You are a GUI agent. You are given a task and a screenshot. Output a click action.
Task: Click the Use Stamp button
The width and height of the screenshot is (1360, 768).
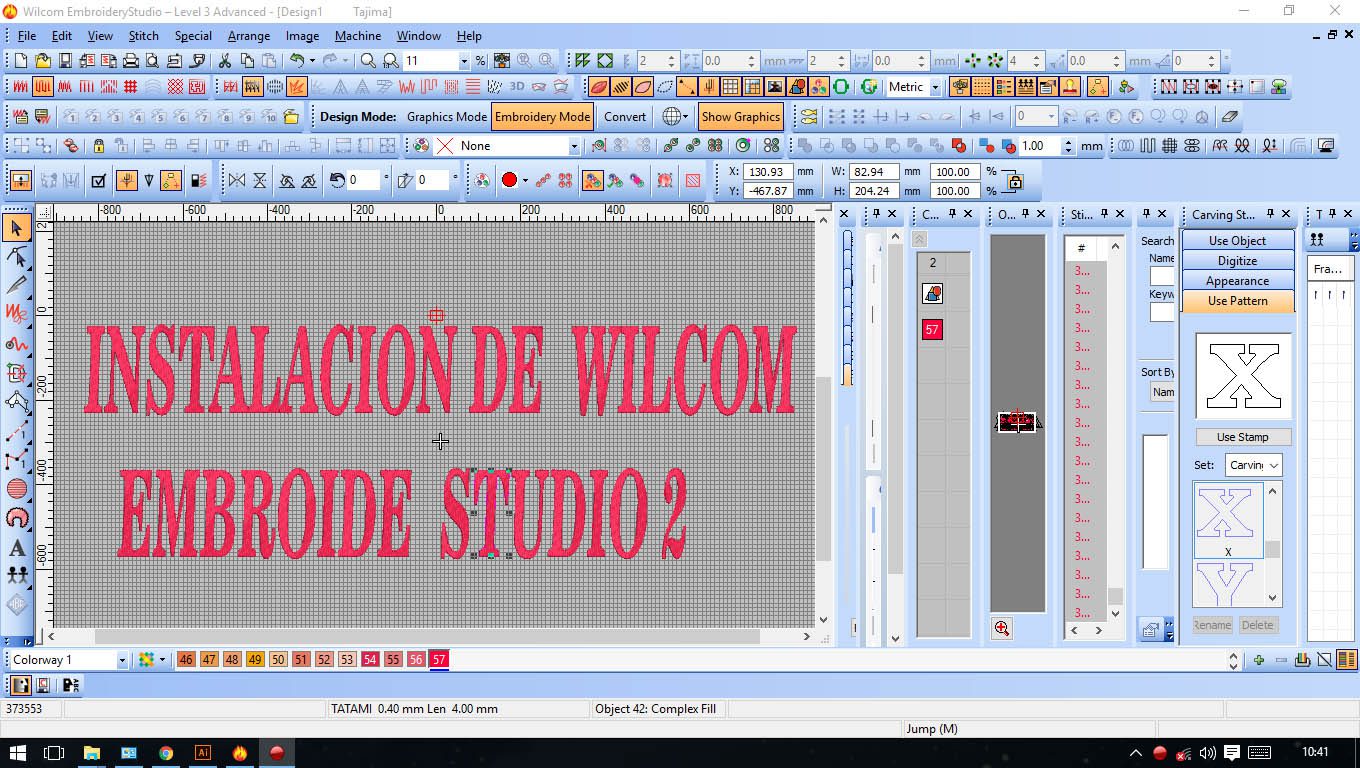tap(1242, 437)
